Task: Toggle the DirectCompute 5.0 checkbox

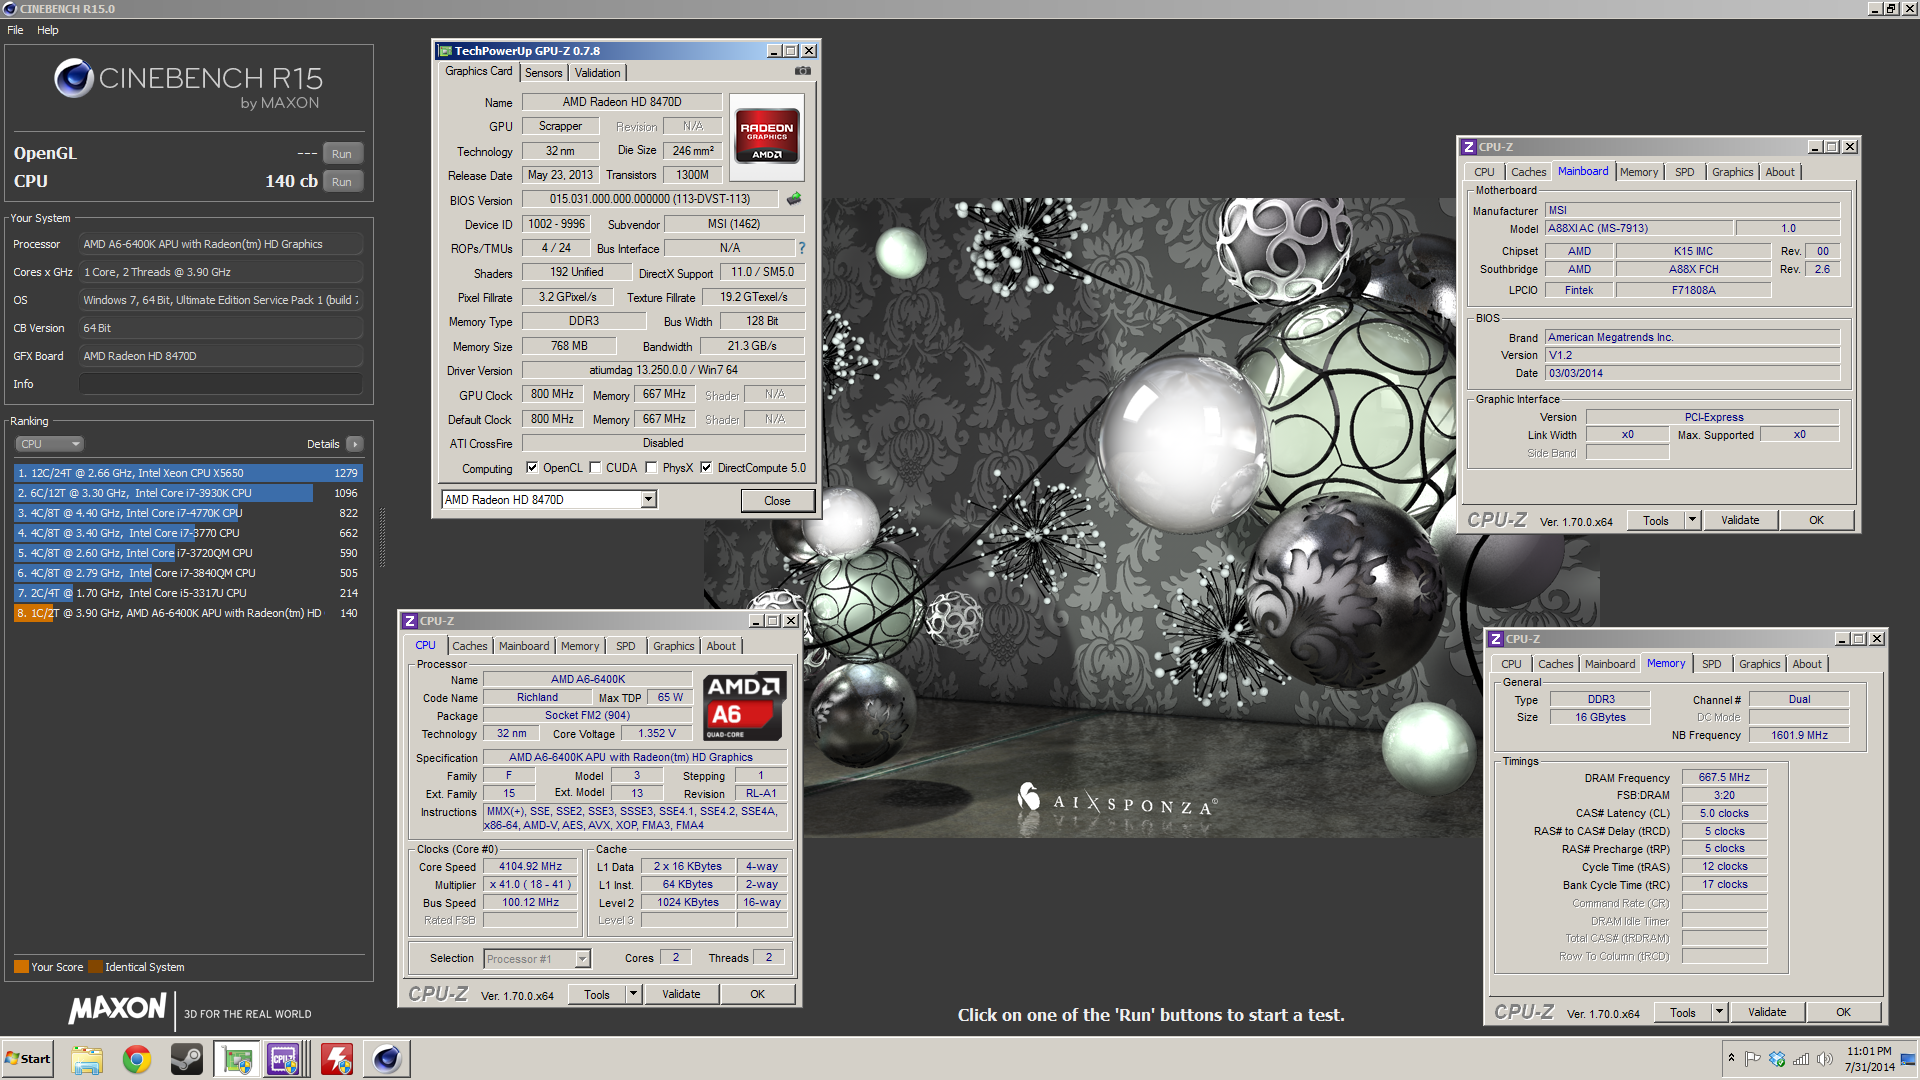Action: [x=706, y=467]
